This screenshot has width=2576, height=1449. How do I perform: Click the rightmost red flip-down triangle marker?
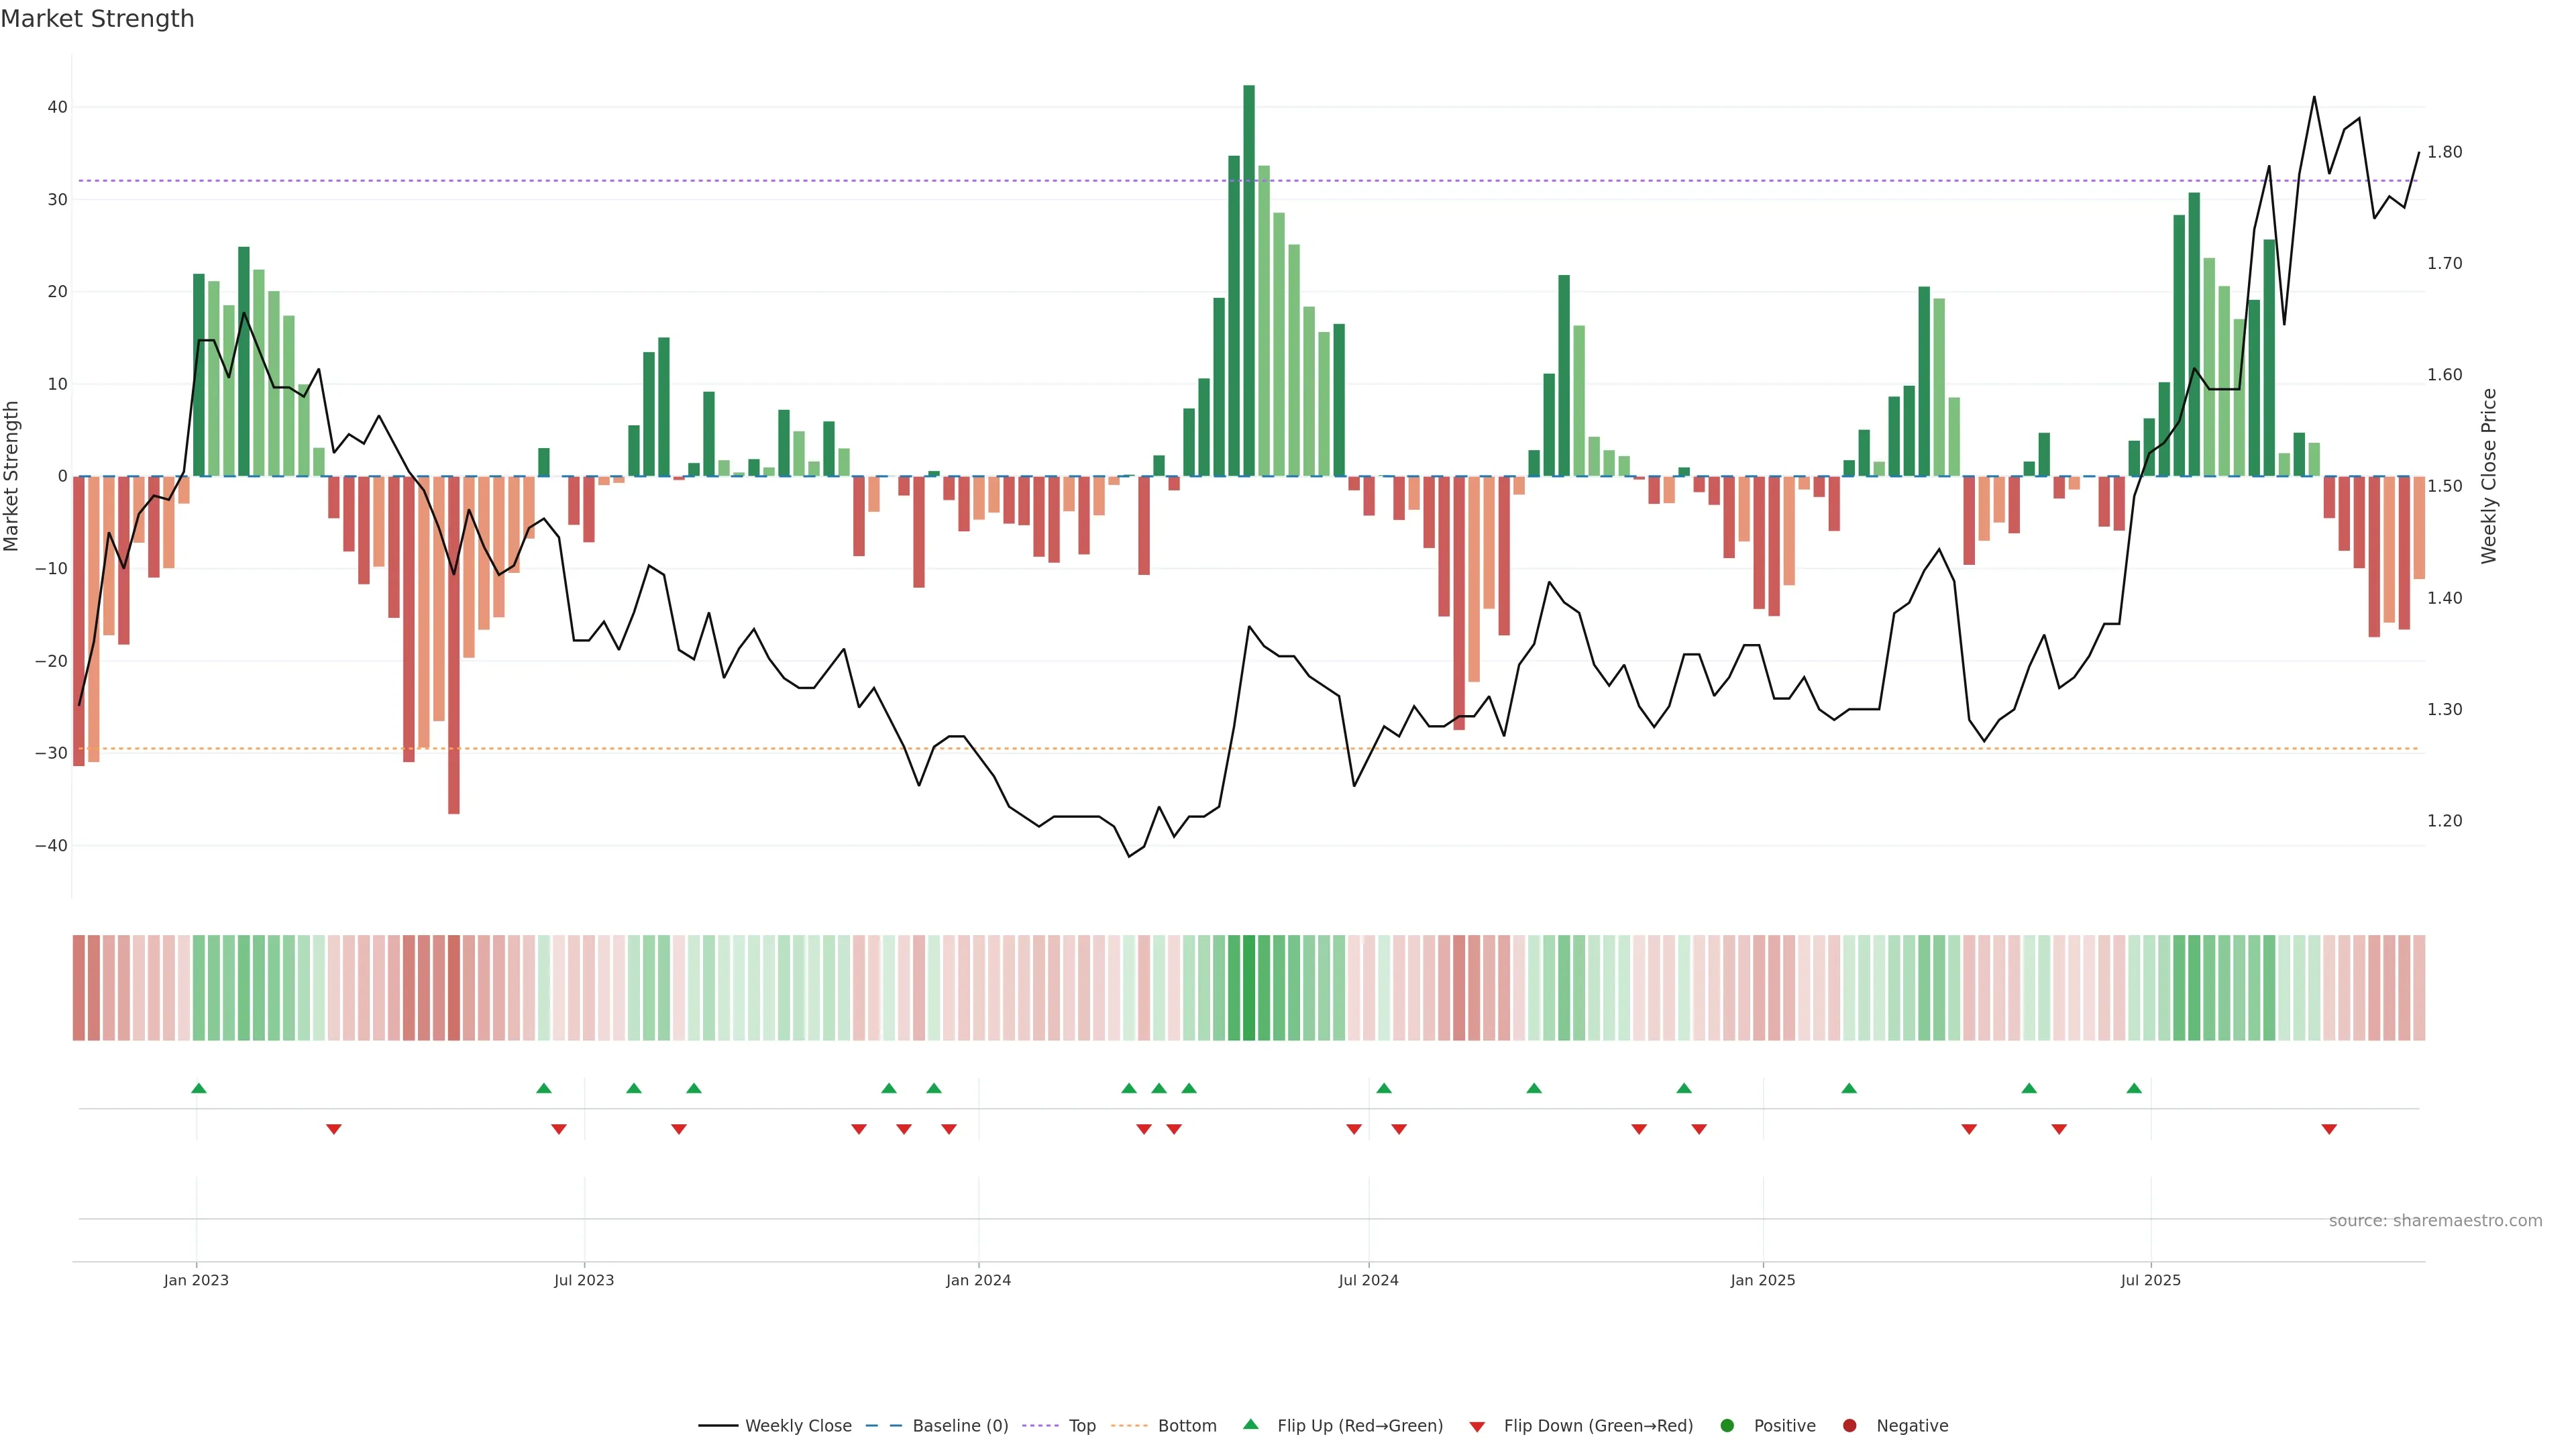point(2329,1129)
